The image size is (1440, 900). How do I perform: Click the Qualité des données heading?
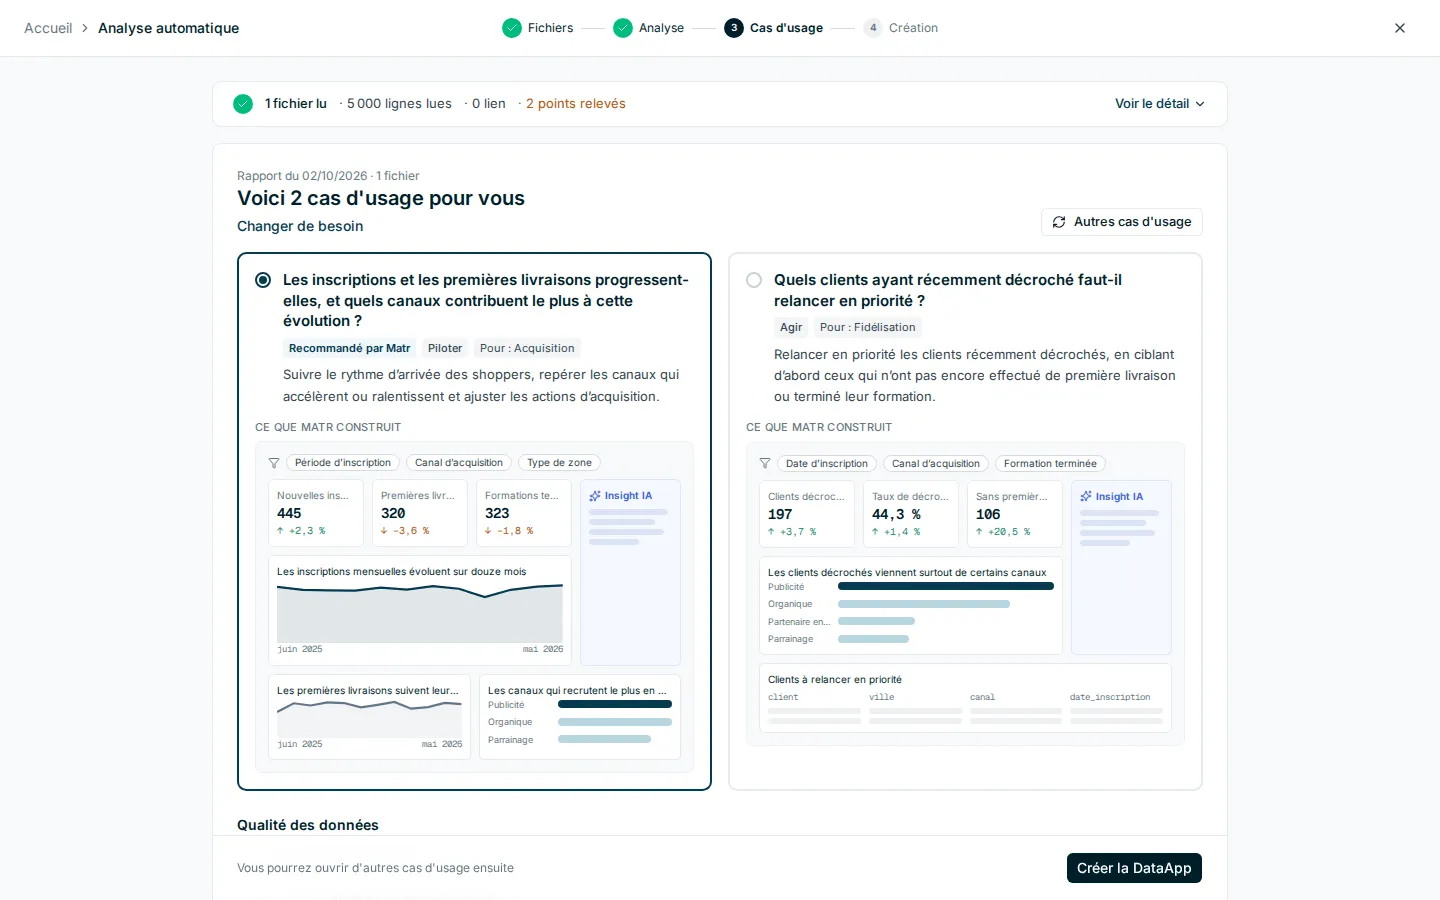click(x=308, y=825)
